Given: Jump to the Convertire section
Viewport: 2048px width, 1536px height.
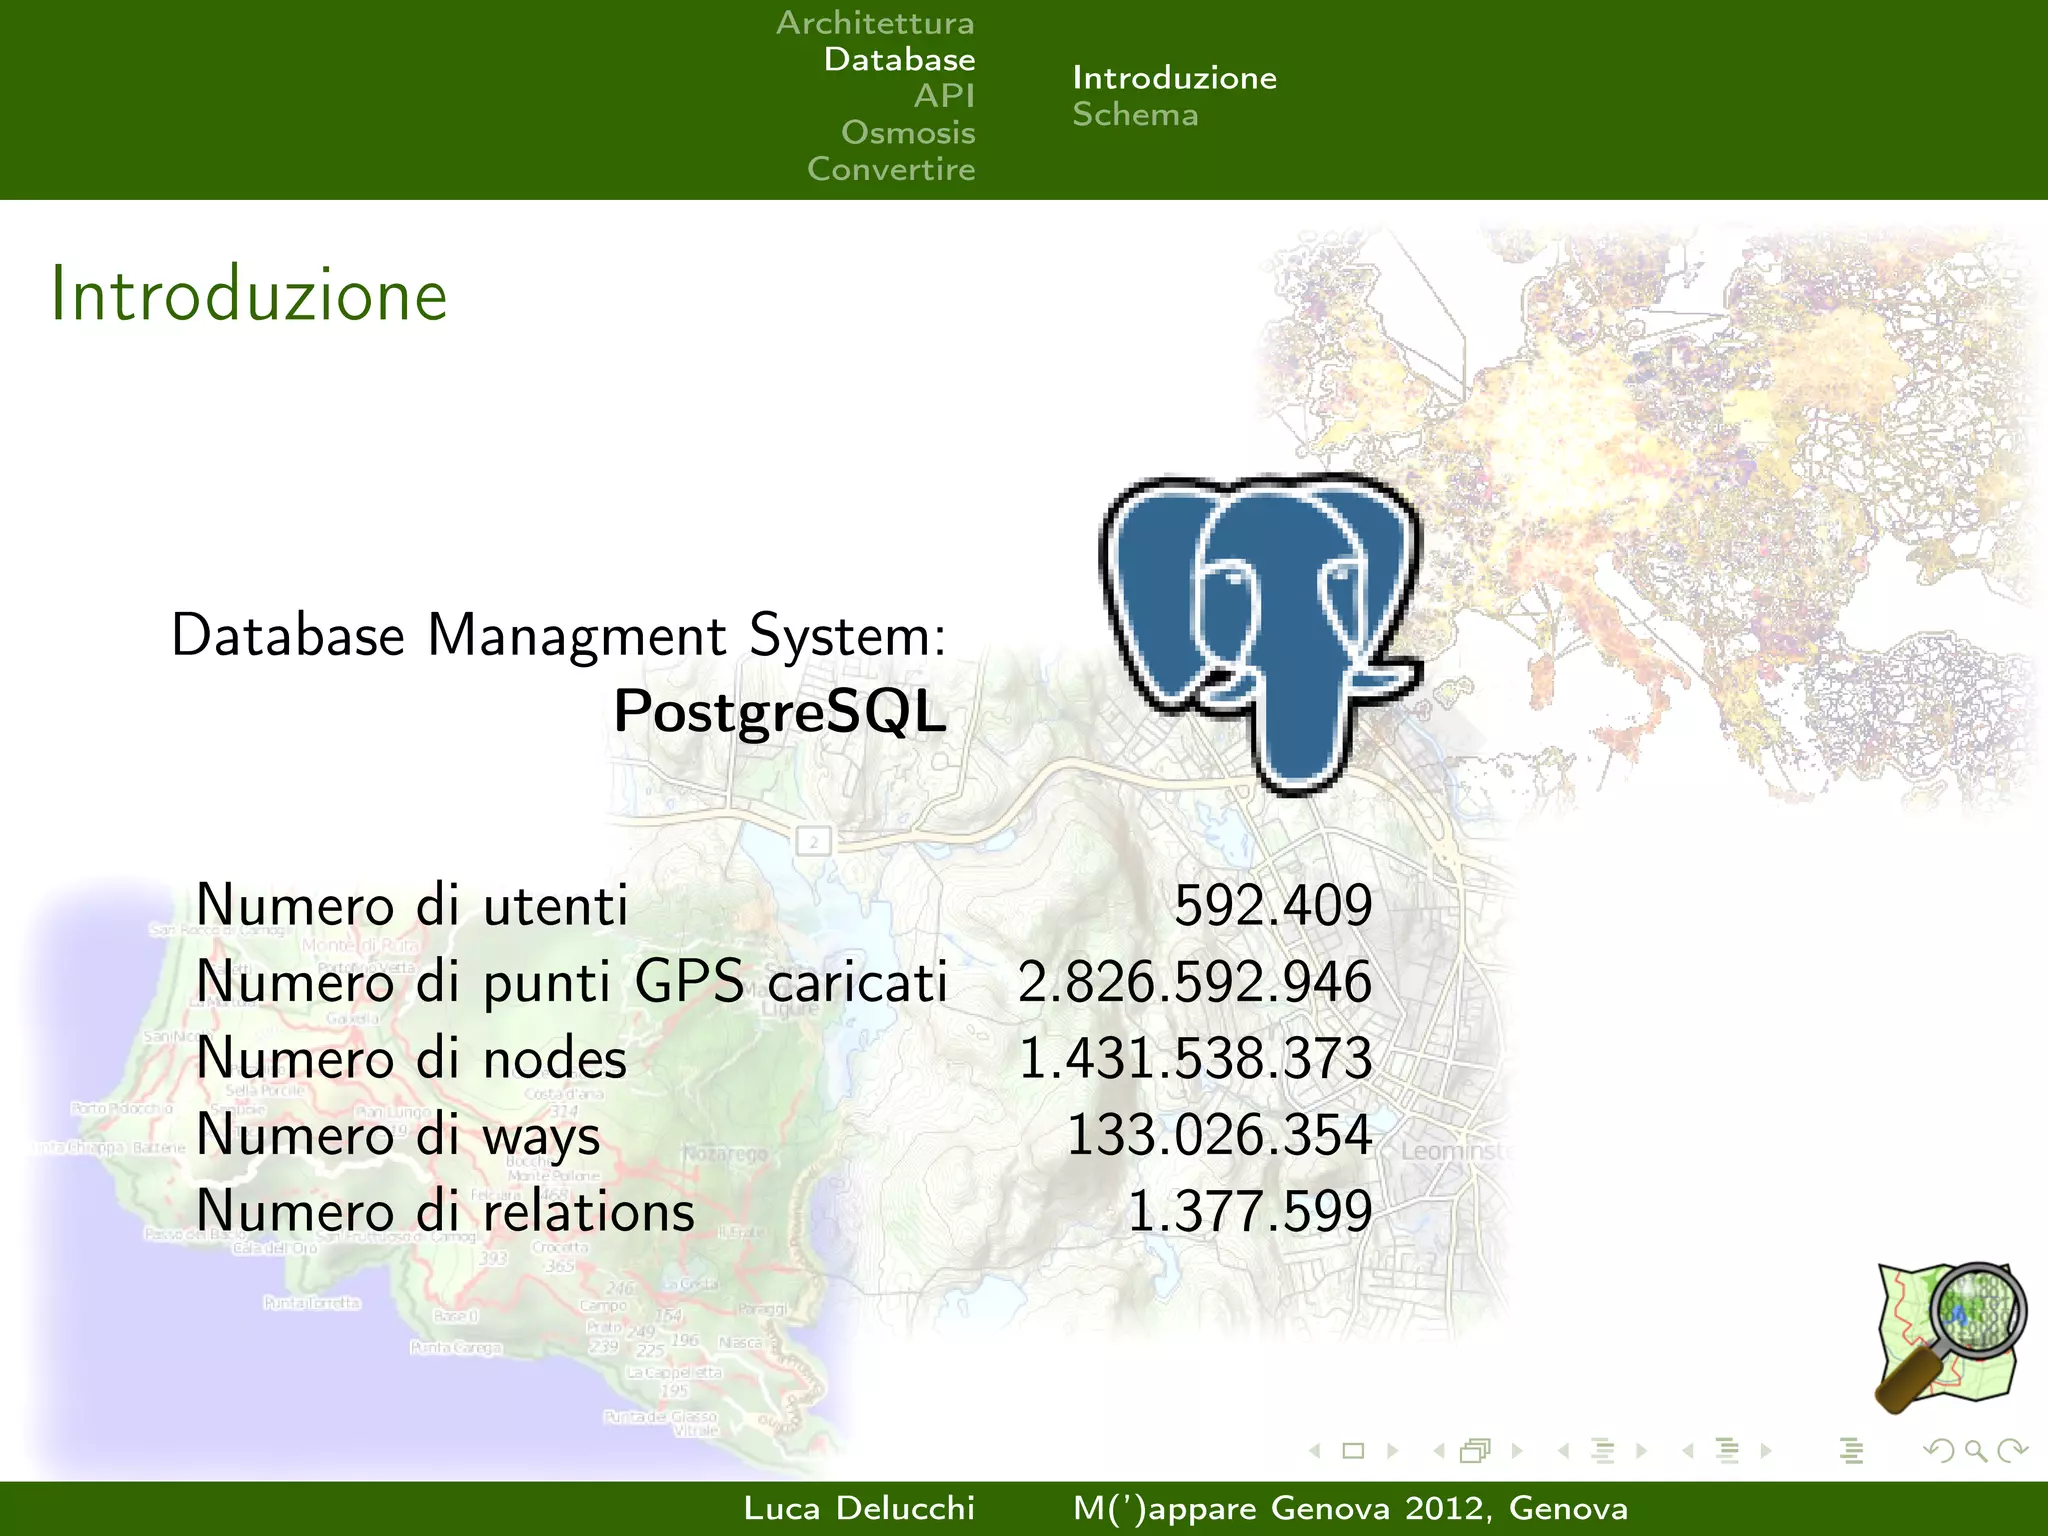Looking at the screenshot, I should point(891,169).
